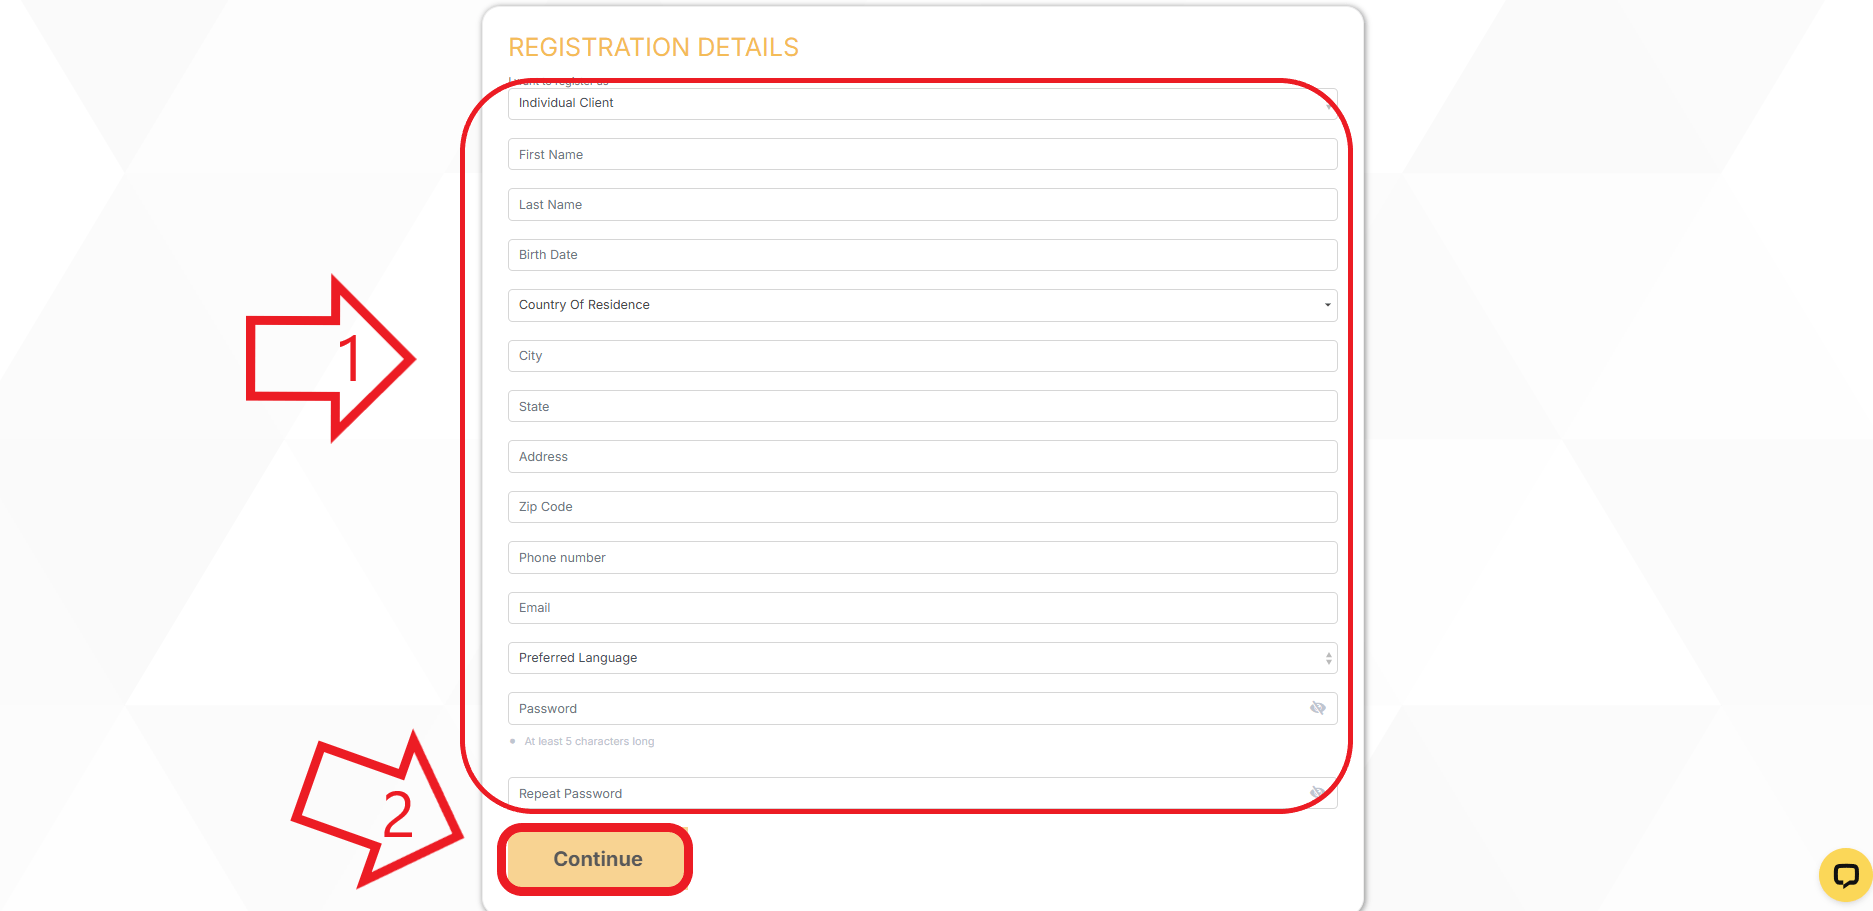Click the Registration Details heading

(653, 47)
